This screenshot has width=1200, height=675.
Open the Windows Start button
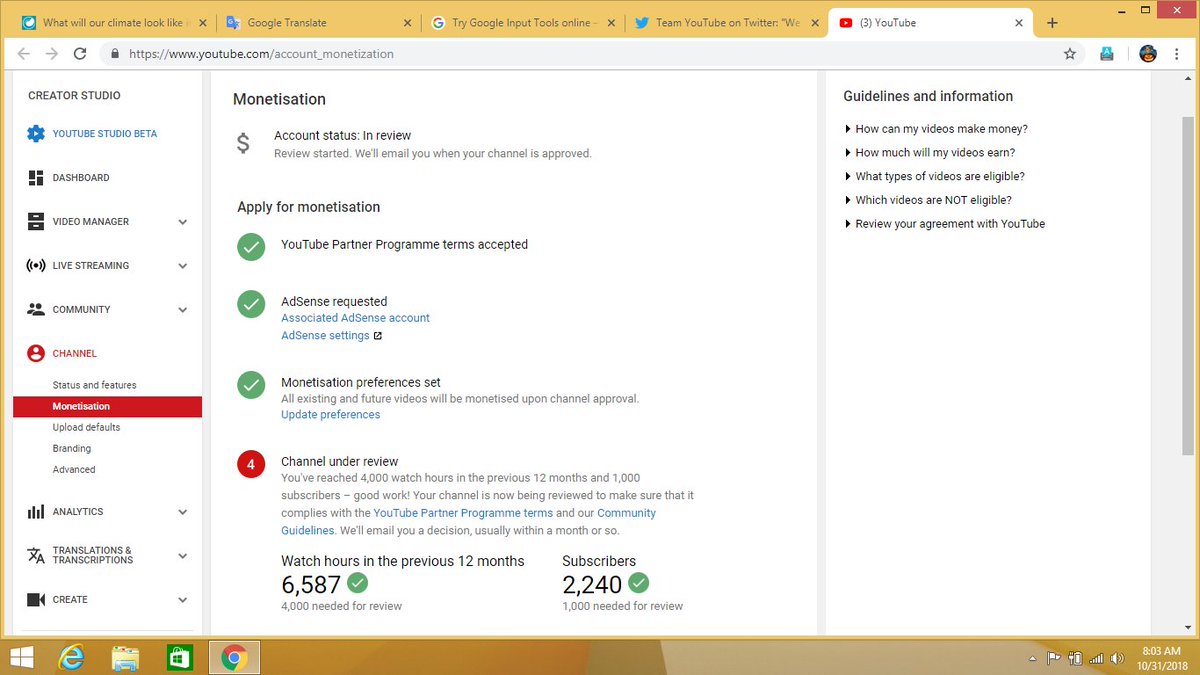point(23,657)
